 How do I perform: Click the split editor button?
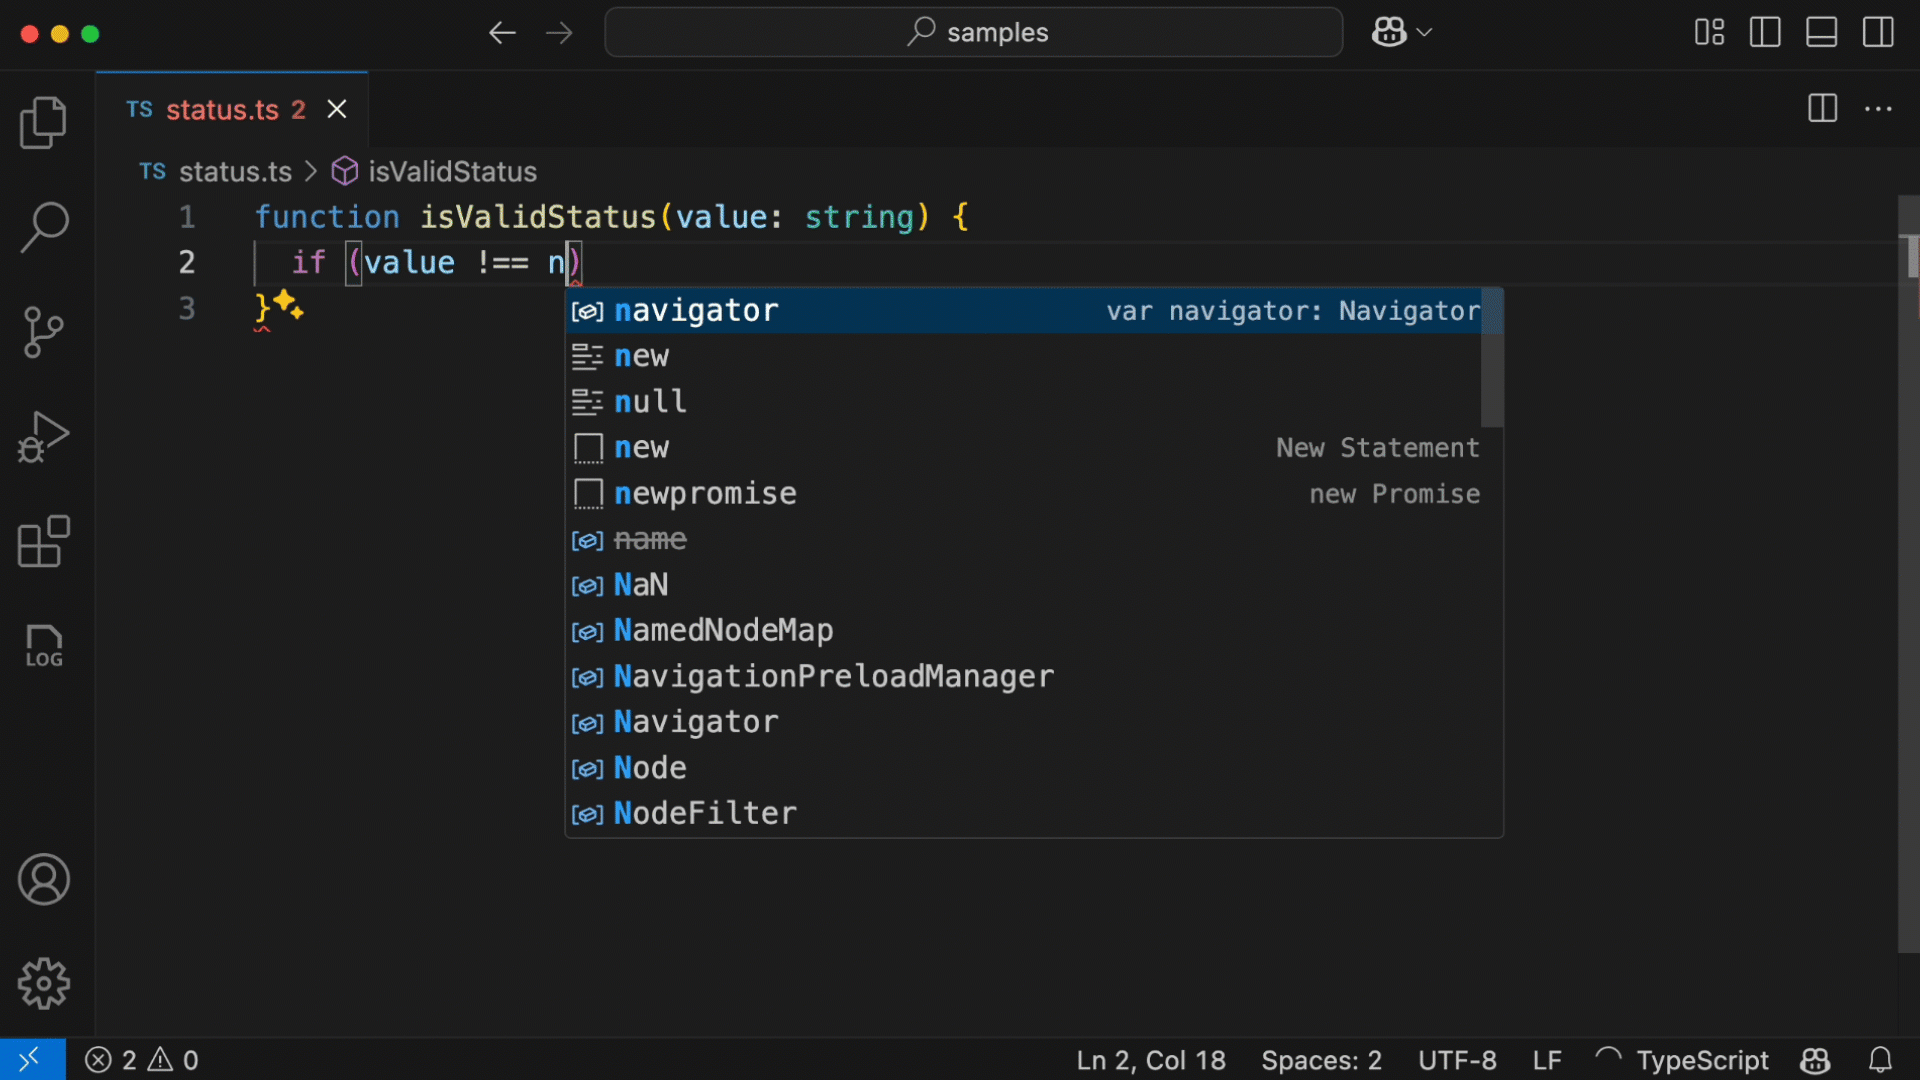[1824, 108]
